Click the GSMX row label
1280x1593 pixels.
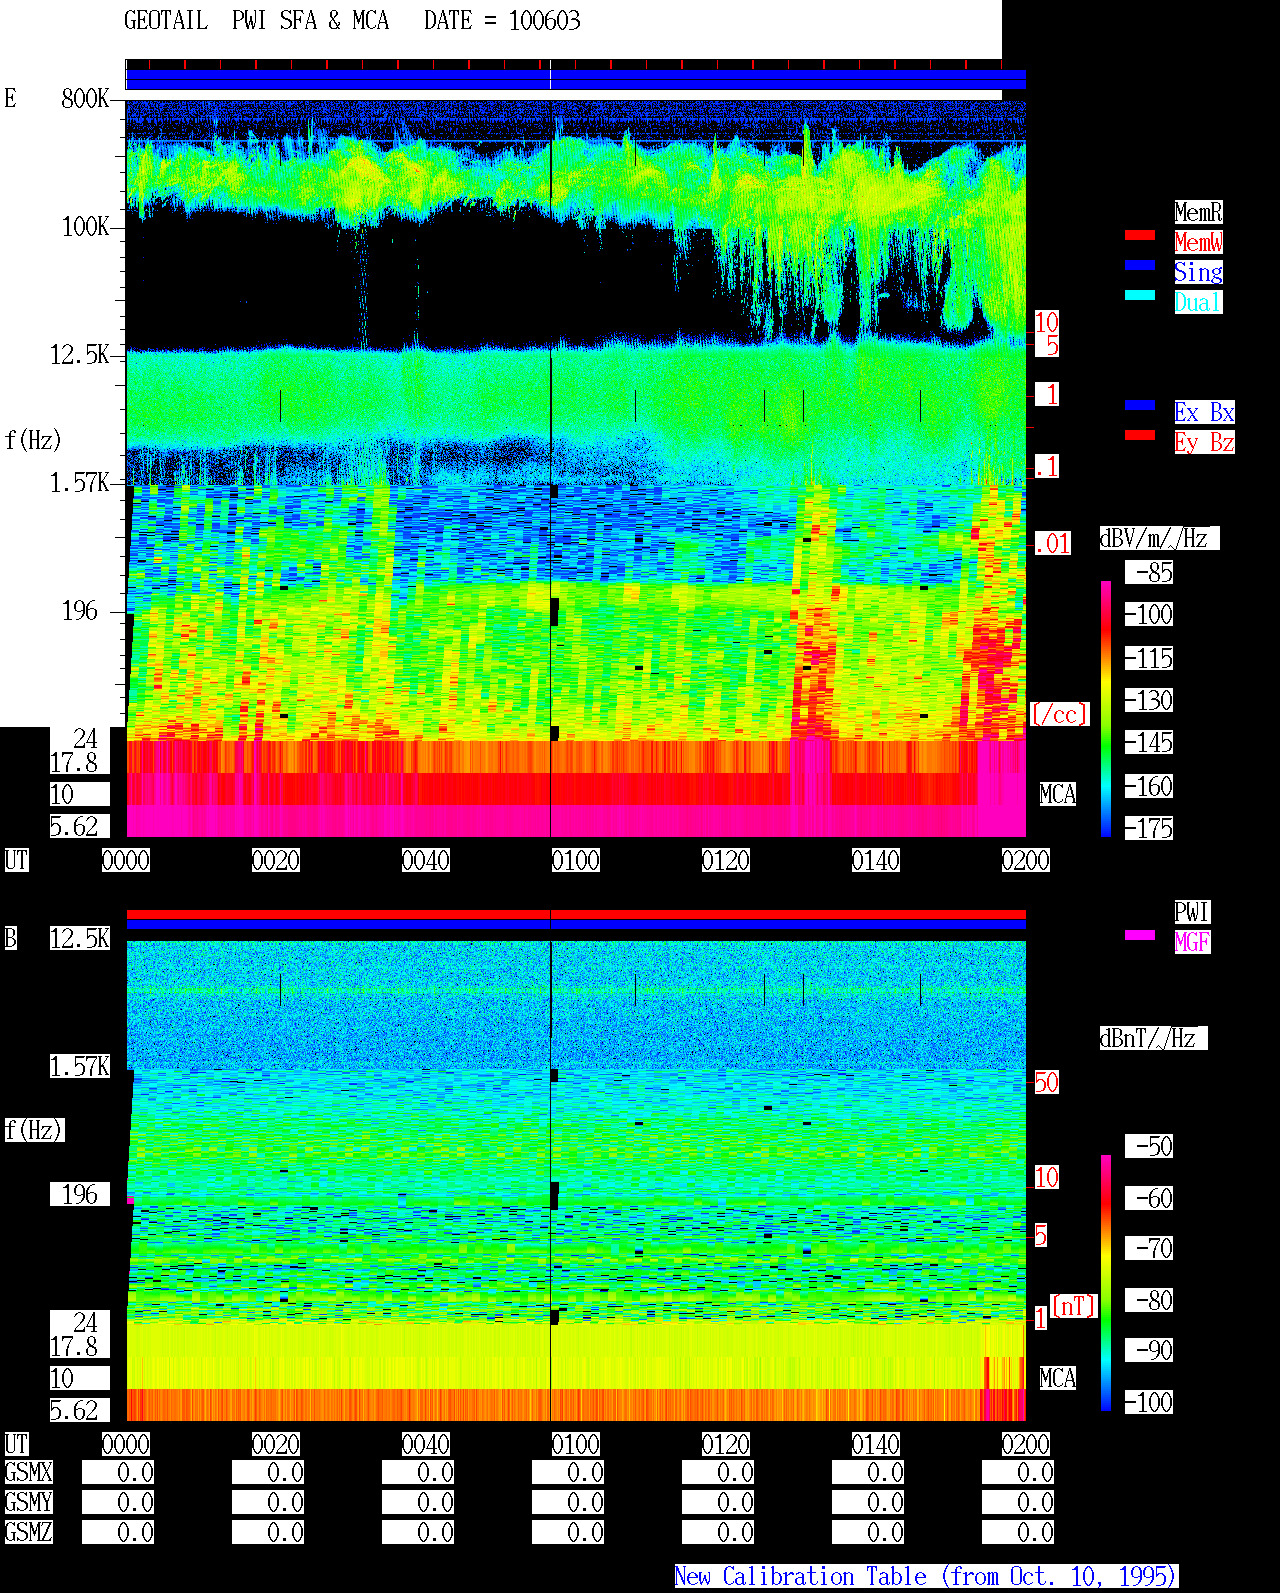tap(29, 1472)
